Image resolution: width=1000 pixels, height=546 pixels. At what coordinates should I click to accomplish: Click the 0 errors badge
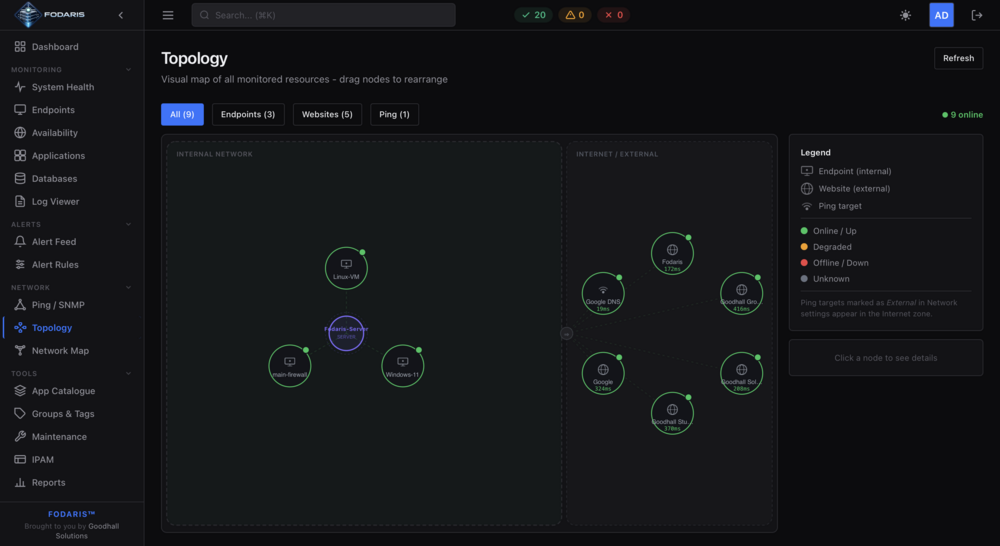click(x=614, y=15)
